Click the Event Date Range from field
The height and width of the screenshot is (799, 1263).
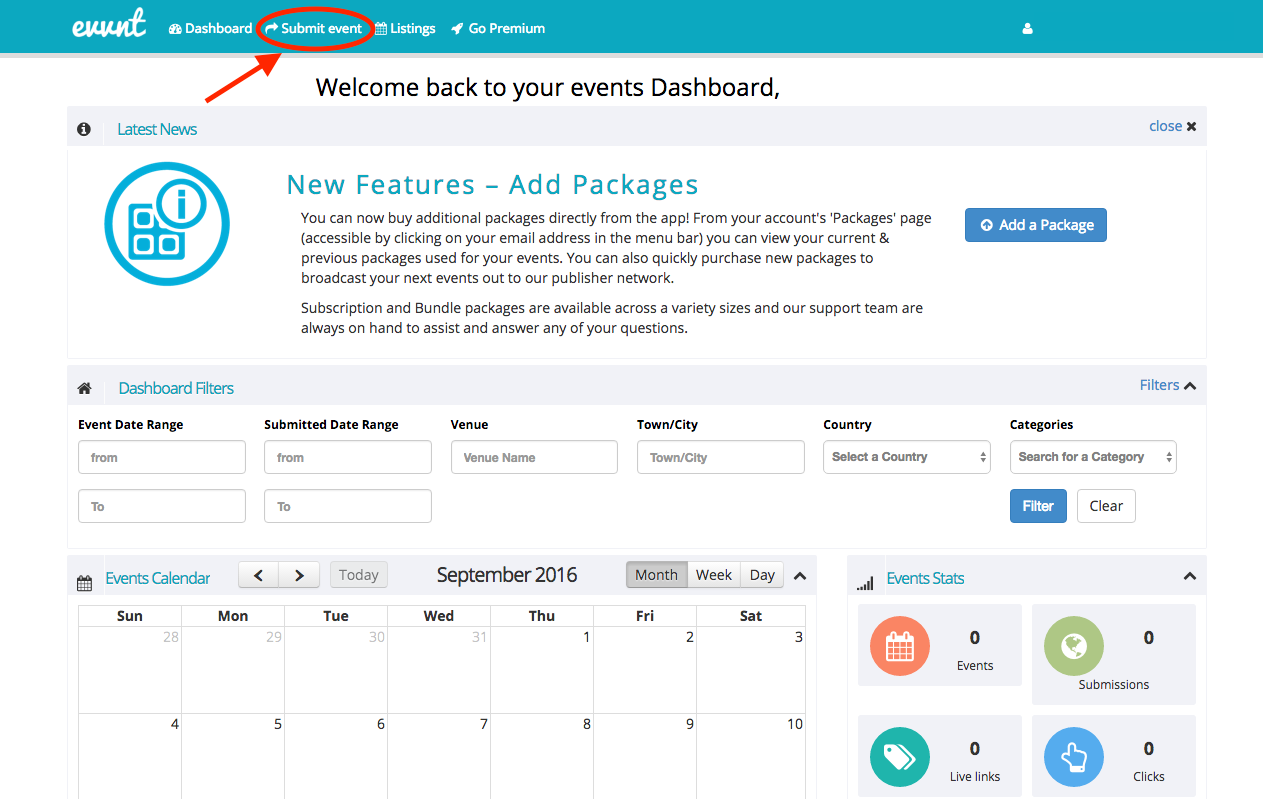coord(162,457)
